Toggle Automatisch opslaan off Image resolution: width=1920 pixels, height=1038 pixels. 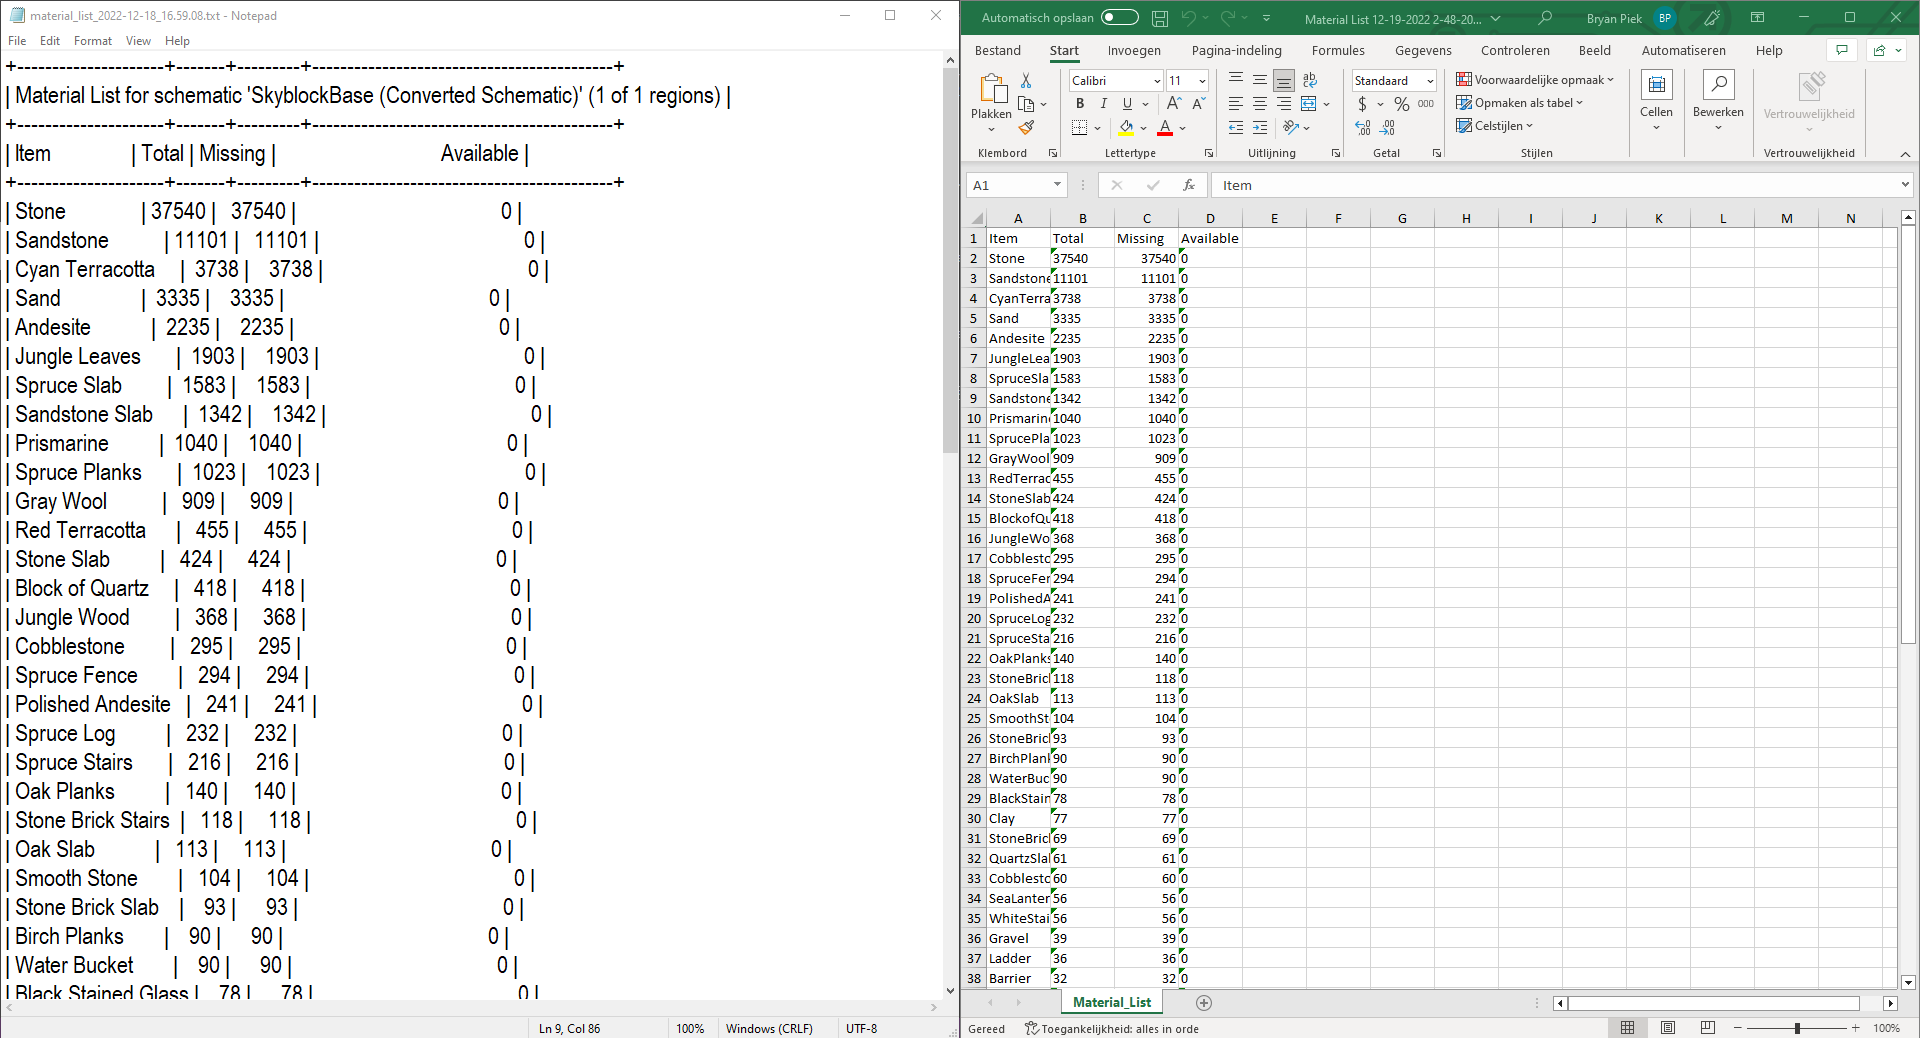click(x=1119, y=17)
